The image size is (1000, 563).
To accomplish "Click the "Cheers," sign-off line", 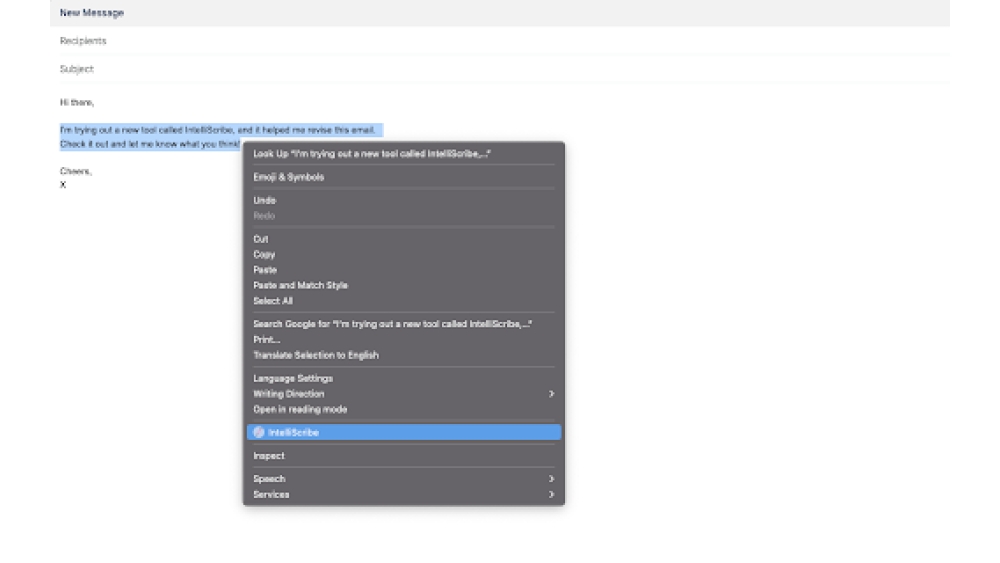I will coord(76,171).
